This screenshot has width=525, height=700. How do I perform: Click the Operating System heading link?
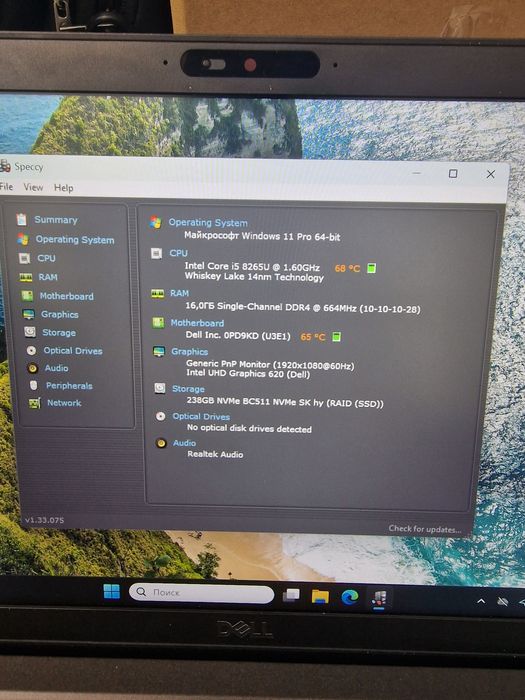(x=208, y=222)
